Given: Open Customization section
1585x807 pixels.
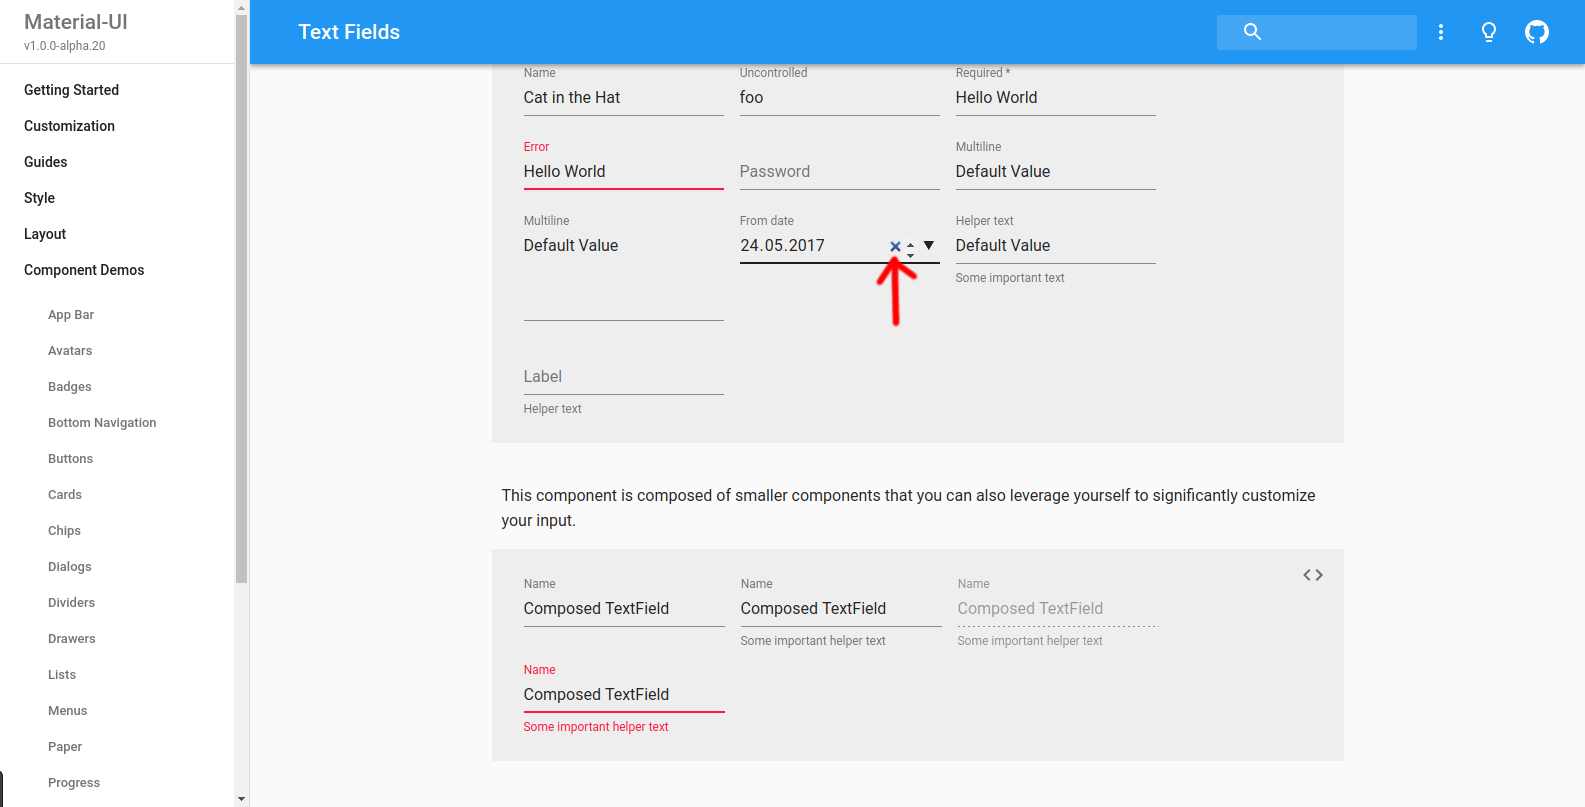Looking at the screenshot, I should tap(69, 126).
